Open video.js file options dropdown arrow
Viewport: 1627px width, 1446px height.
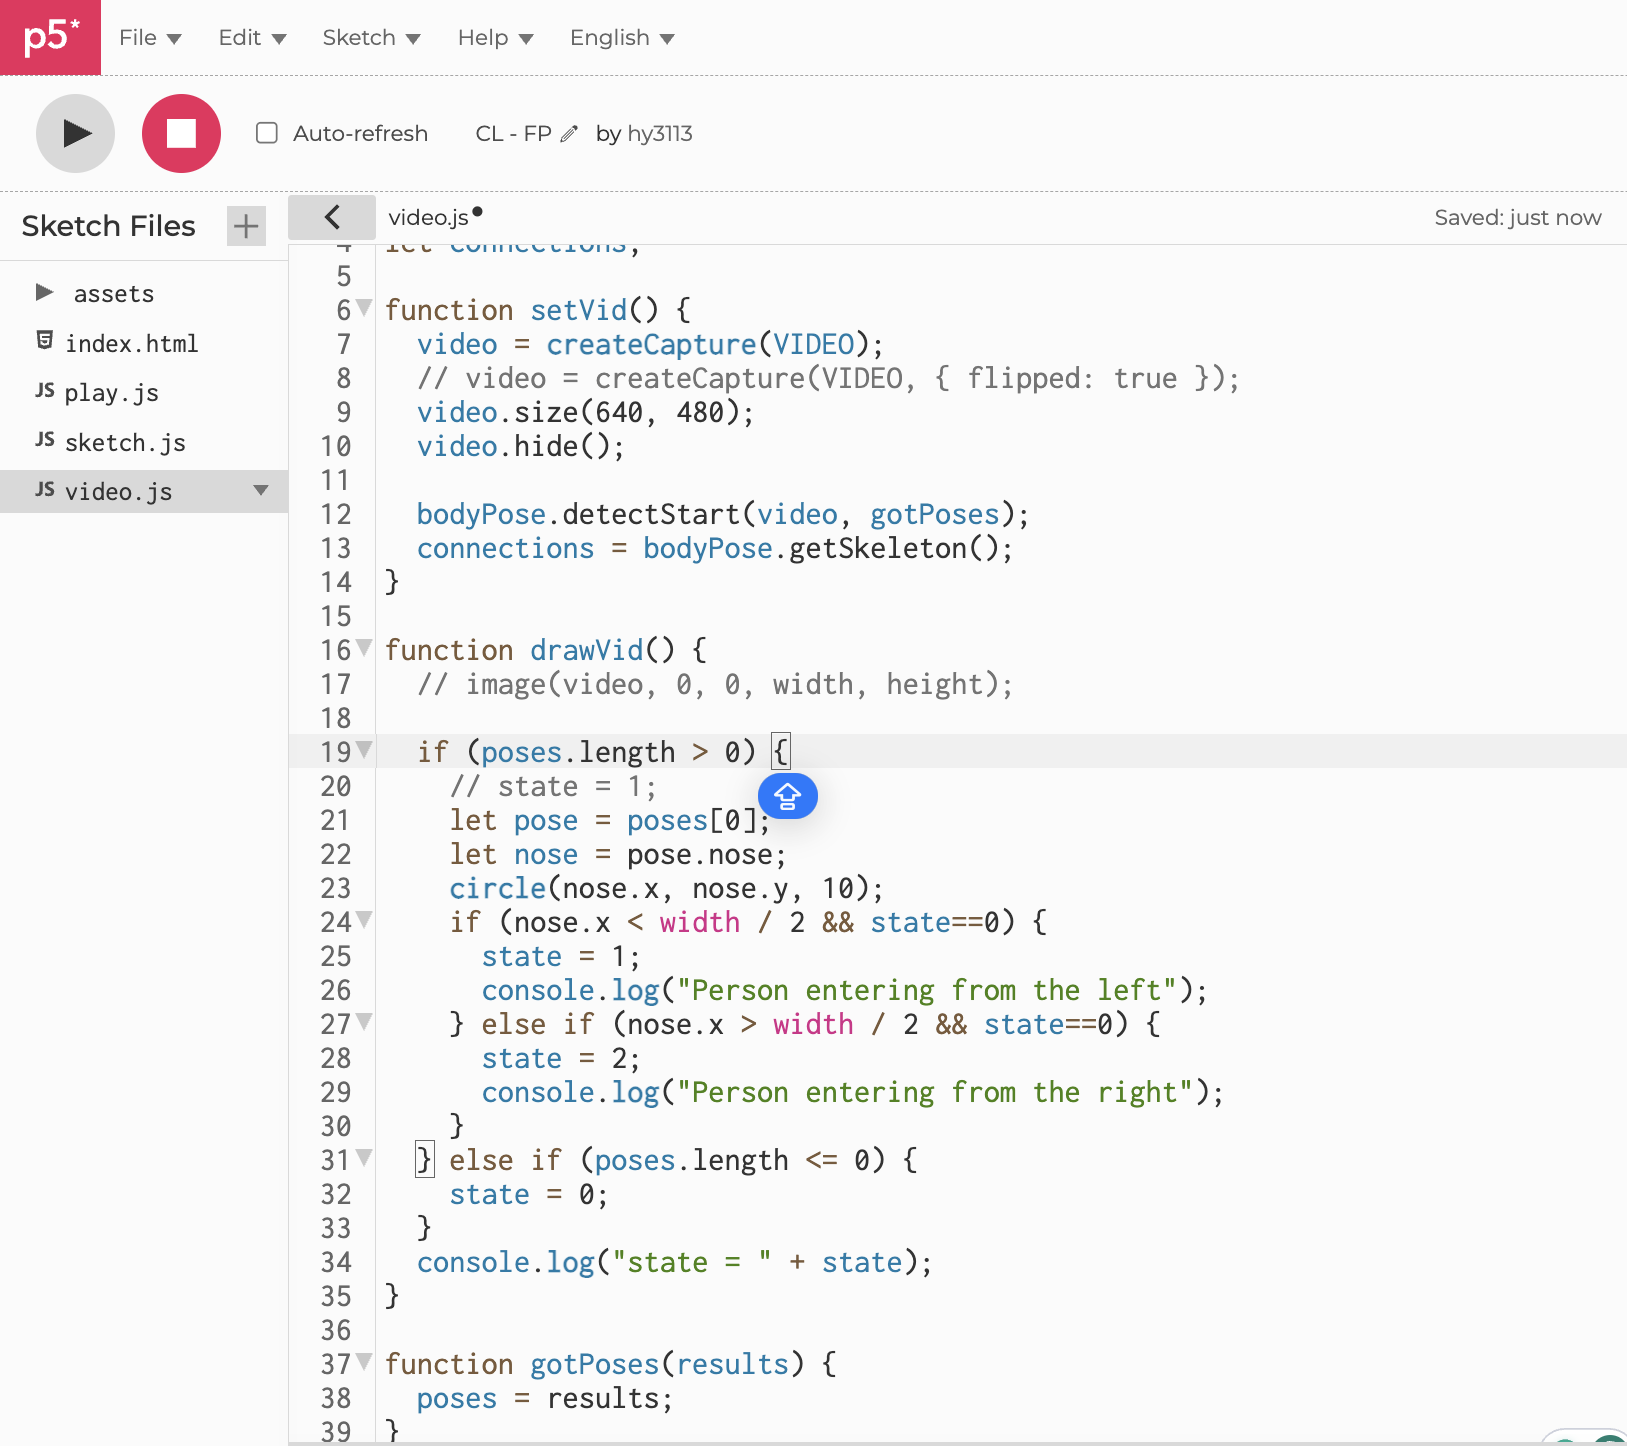(x=261, y=491)
